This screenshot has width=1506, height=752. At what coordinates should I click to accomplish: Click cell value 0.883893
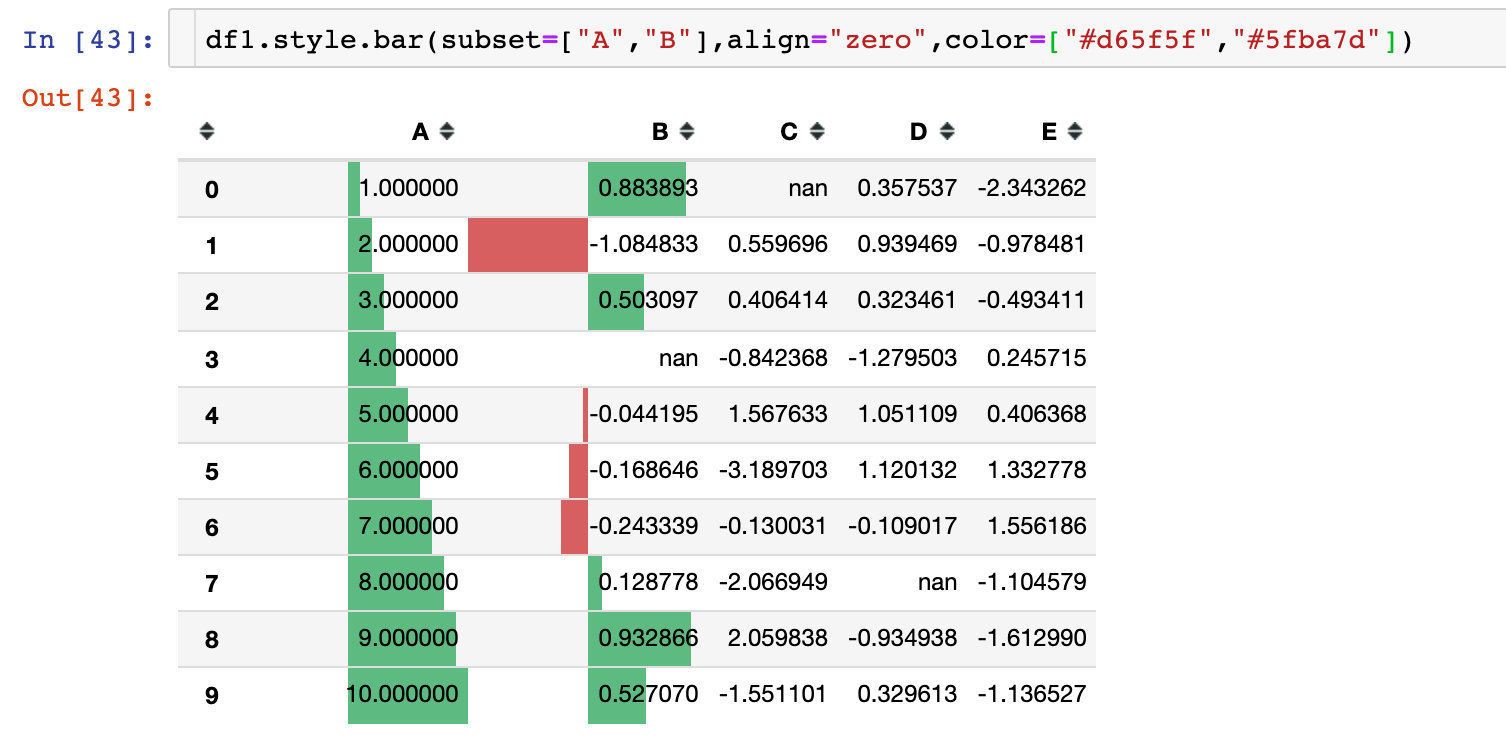pyautogui.click(x=648, y=188)
